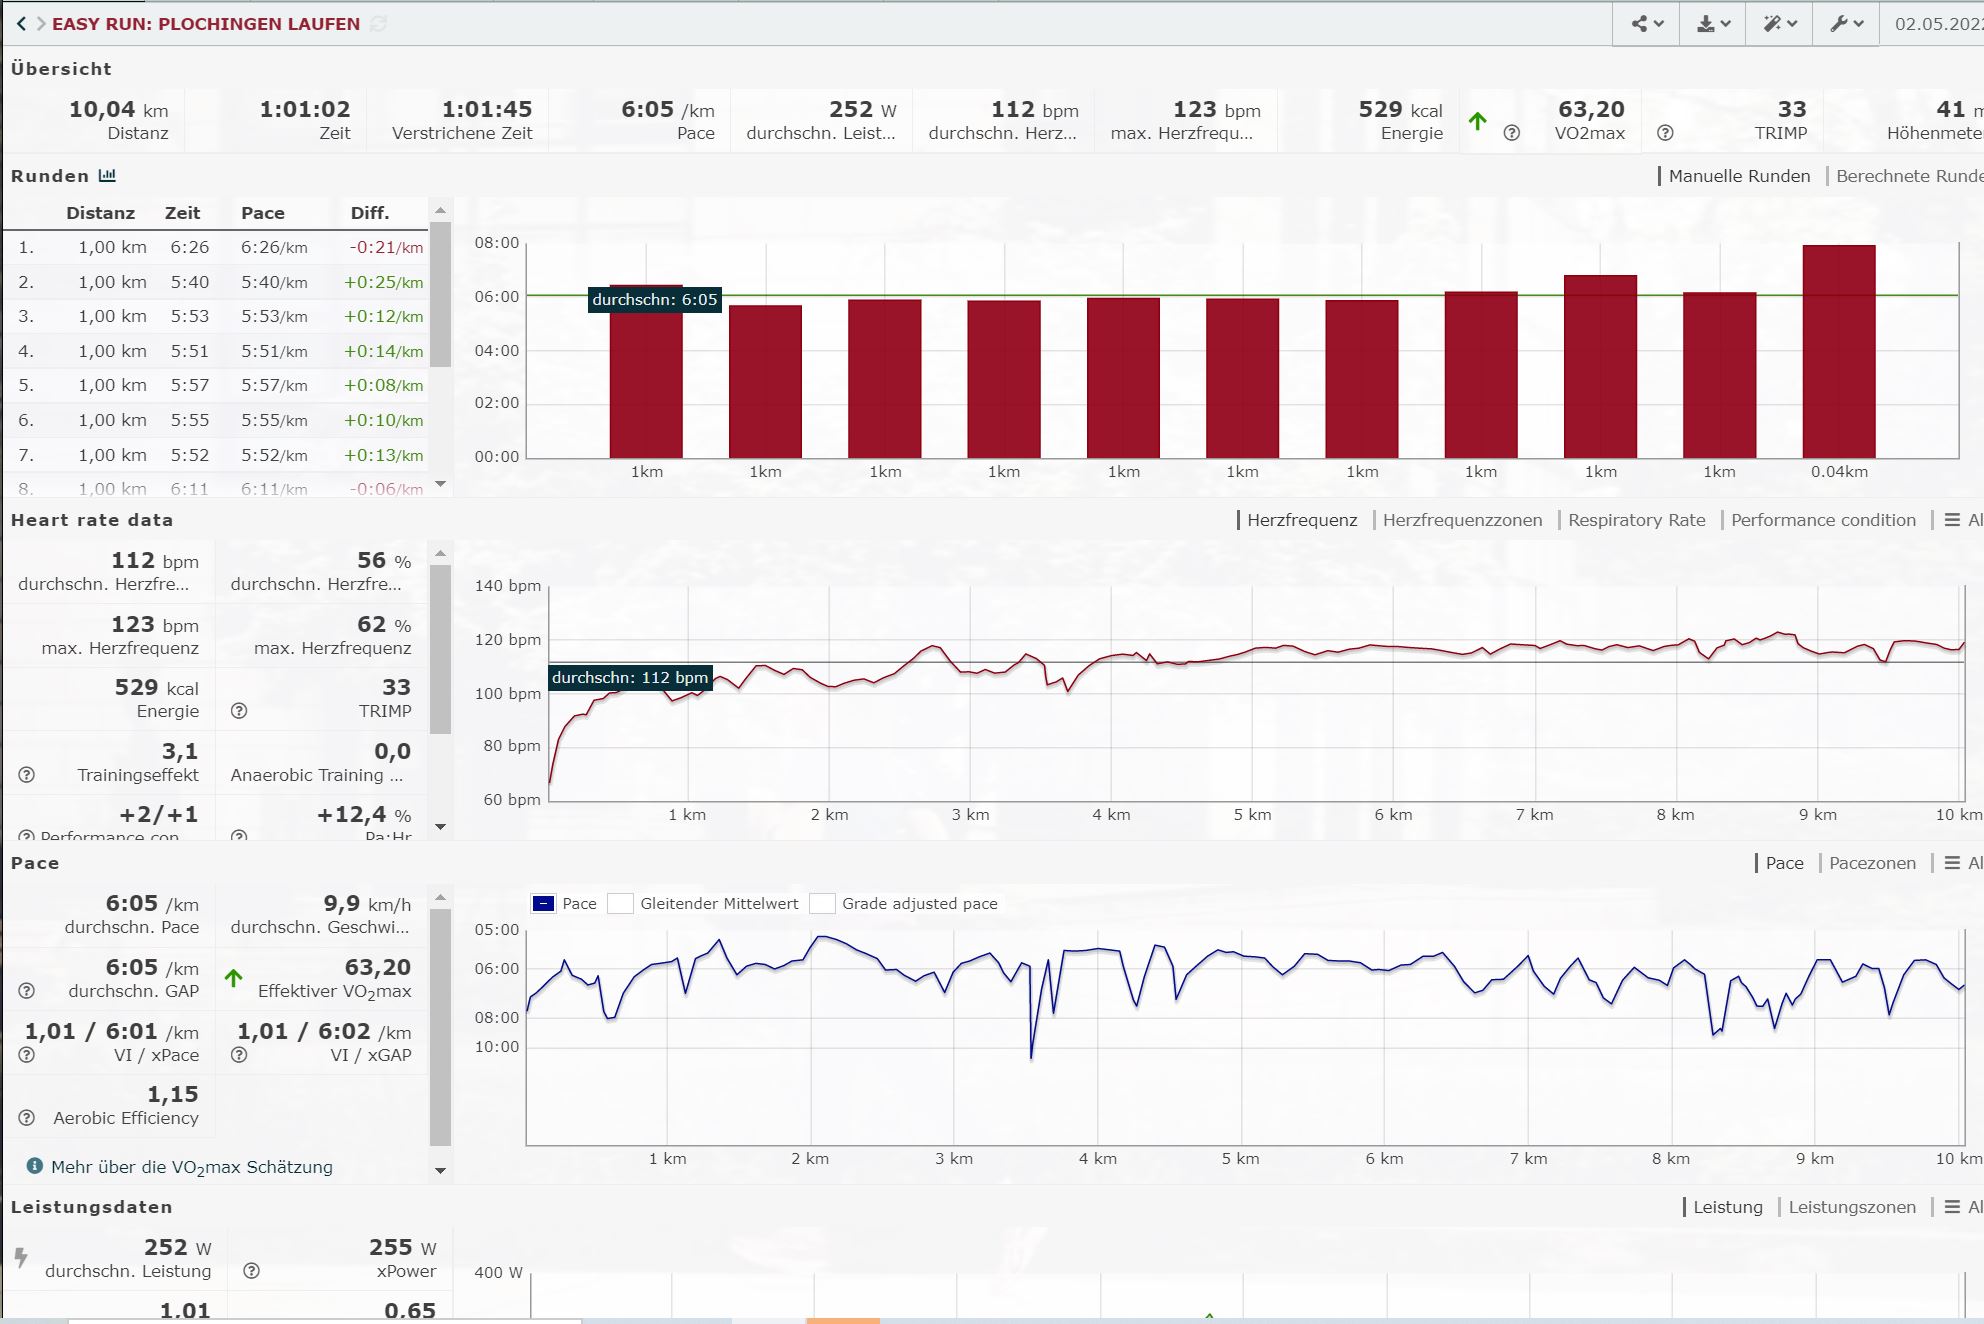This screenshot has width=1984, height=1324.
Task: Click help icon next to Aerobic Efficiency
Action: point(27,1118)
